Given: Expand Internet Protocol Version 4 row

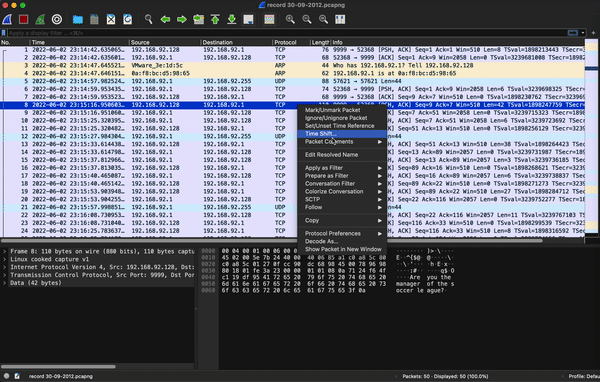Looking at the screenshot, I should click(x=5, y=267).
